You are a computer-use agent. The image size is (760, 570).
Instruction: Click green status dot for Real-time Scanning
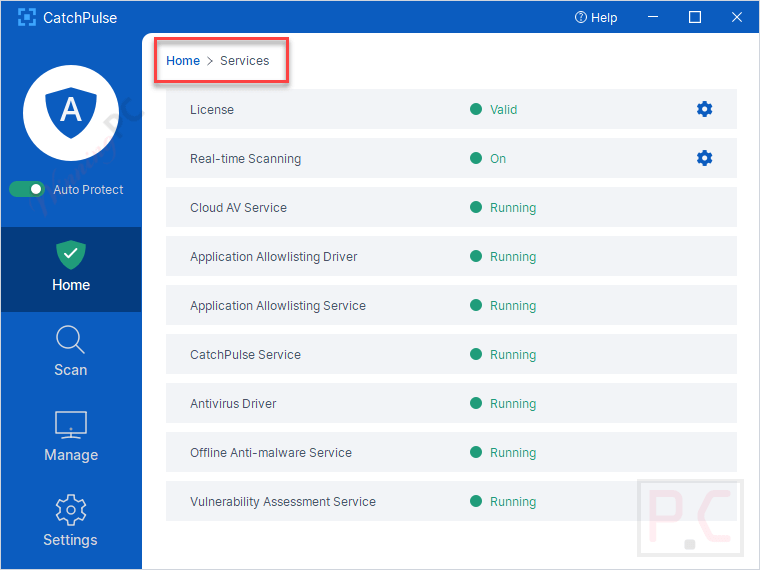476,158
